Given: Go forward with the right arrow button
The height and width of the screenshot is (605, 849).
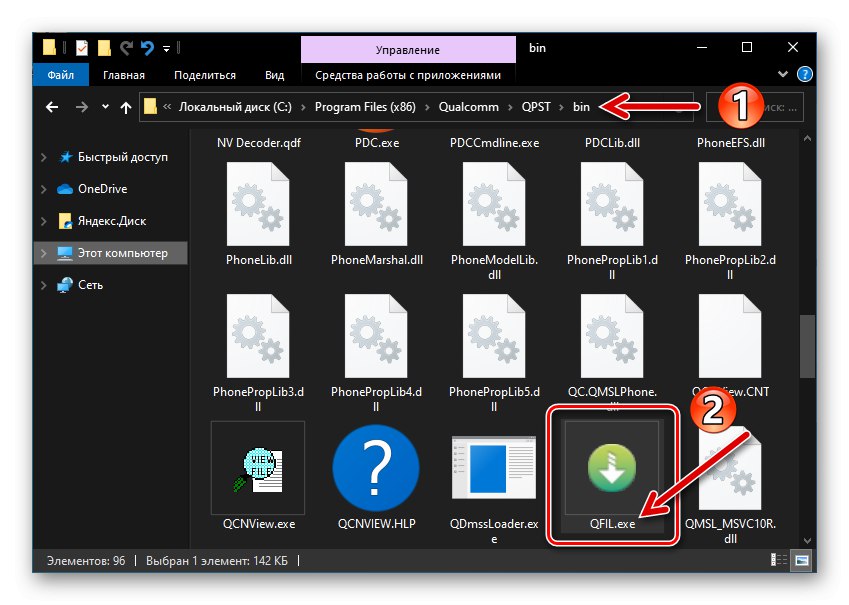Looking at the screenshot, I should 82,107.
